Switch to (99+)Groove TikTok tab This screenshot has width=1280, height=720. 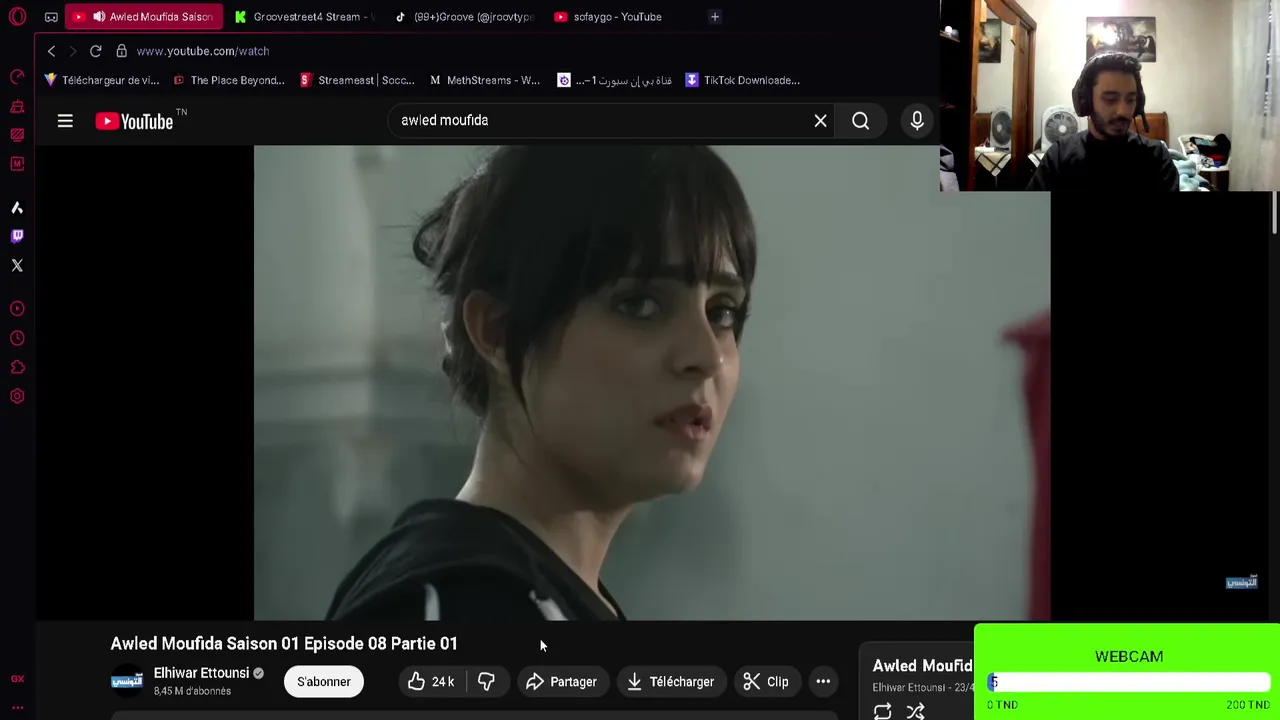coord(464,17)
